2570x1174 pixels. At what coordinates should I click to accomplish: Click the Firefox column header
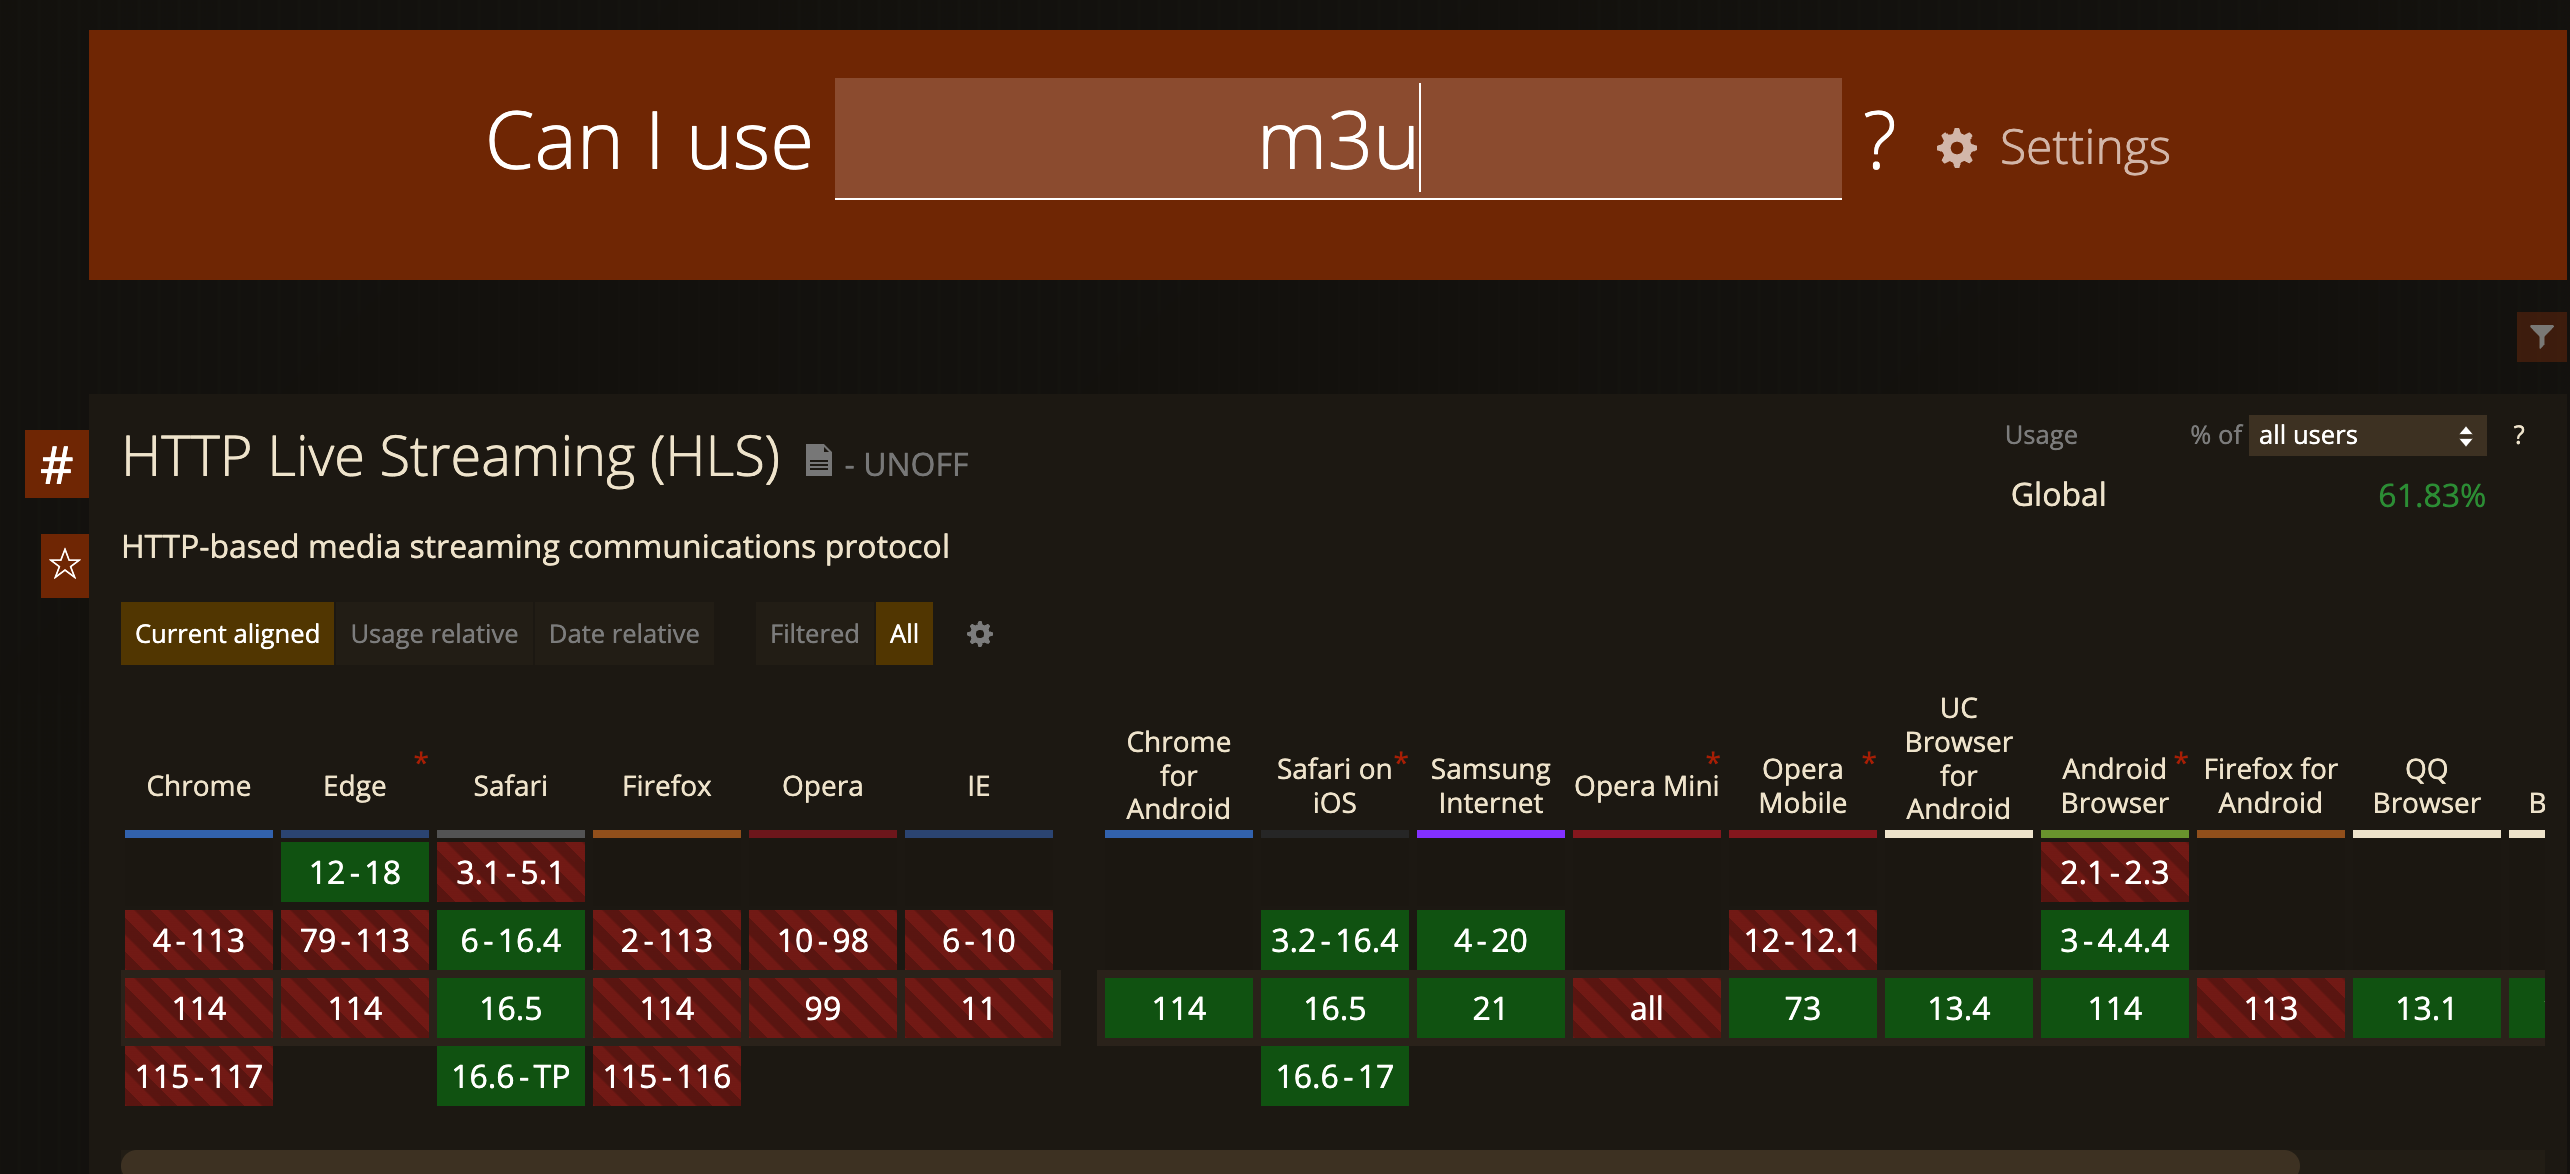coord(667,786)
